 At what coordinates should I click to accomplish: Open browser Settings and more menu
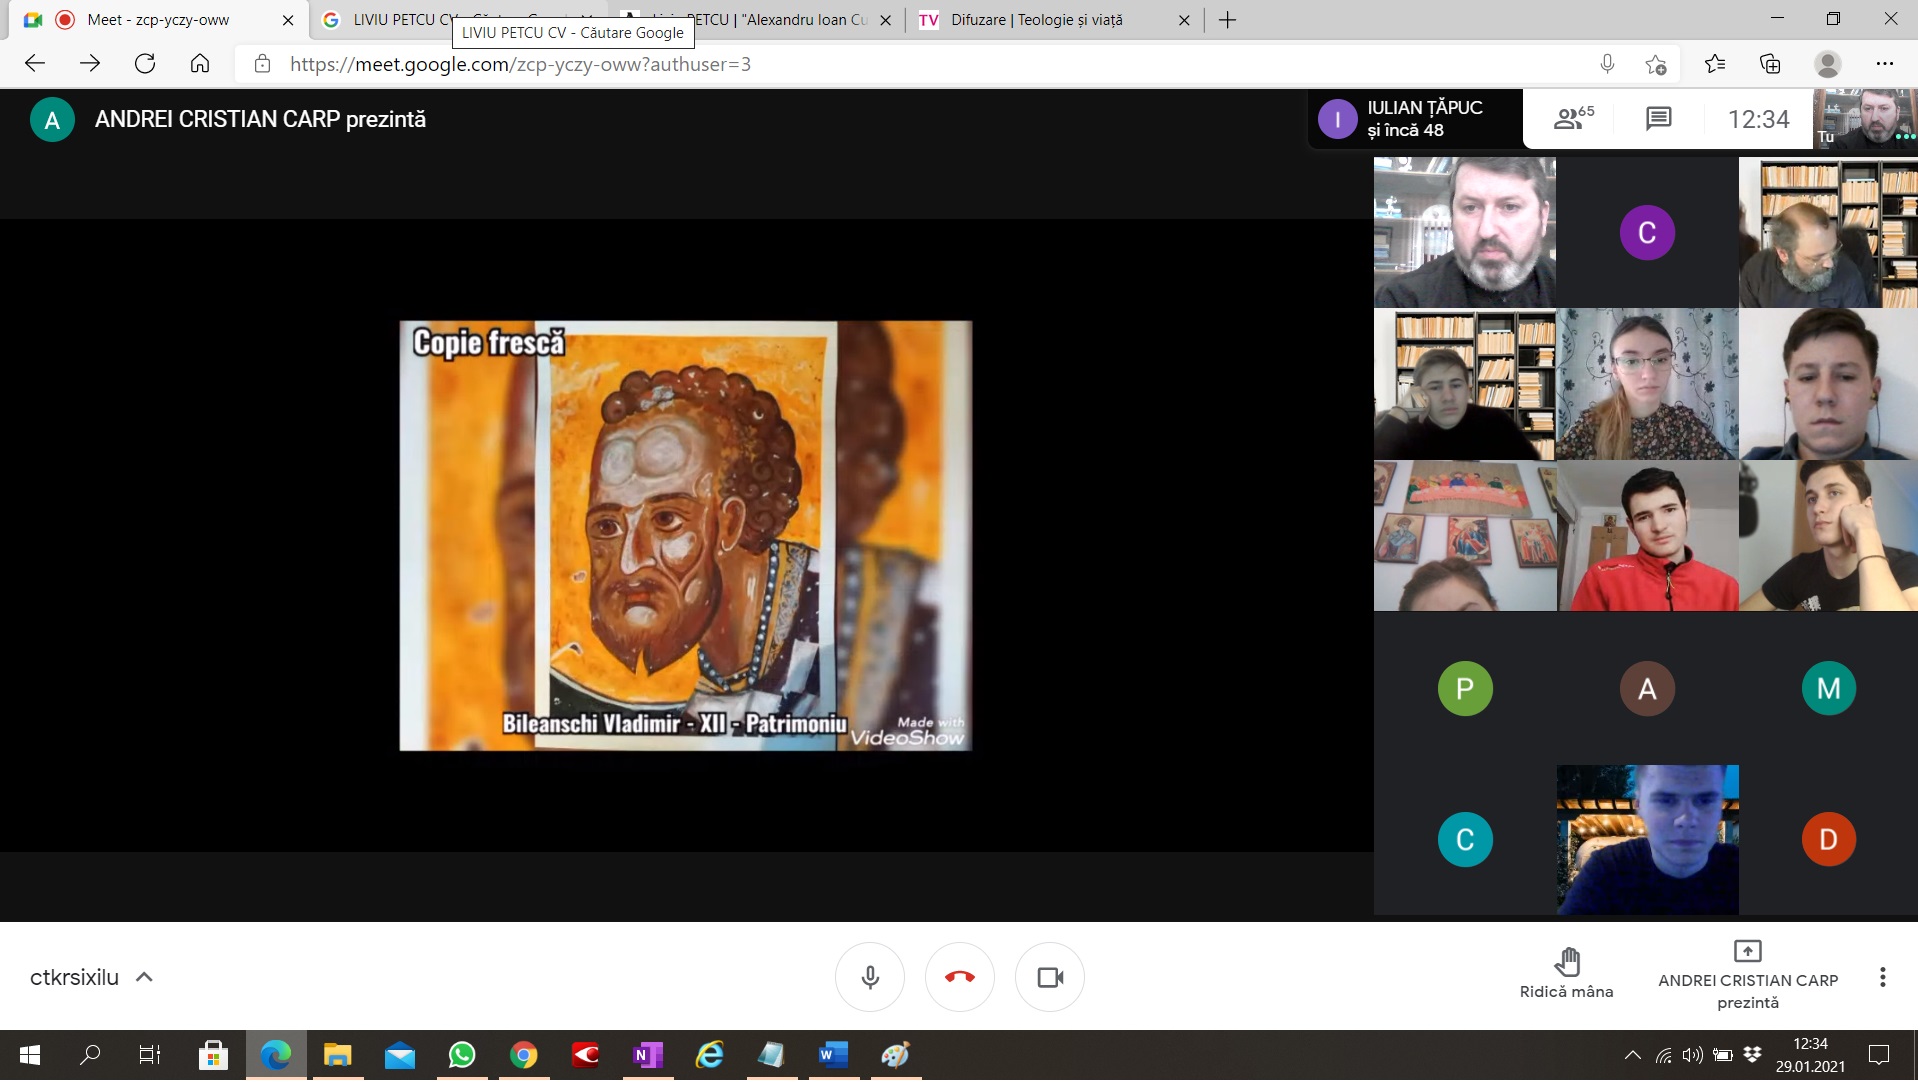click(x=1884, y=64)
